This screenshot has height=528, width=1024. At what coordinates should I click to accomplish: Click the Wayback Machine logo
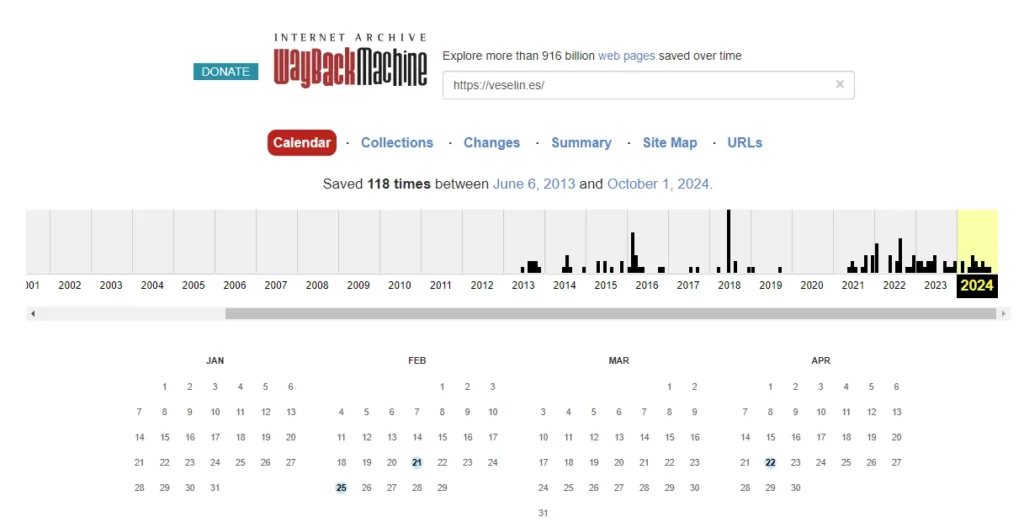tap(350, 61)
